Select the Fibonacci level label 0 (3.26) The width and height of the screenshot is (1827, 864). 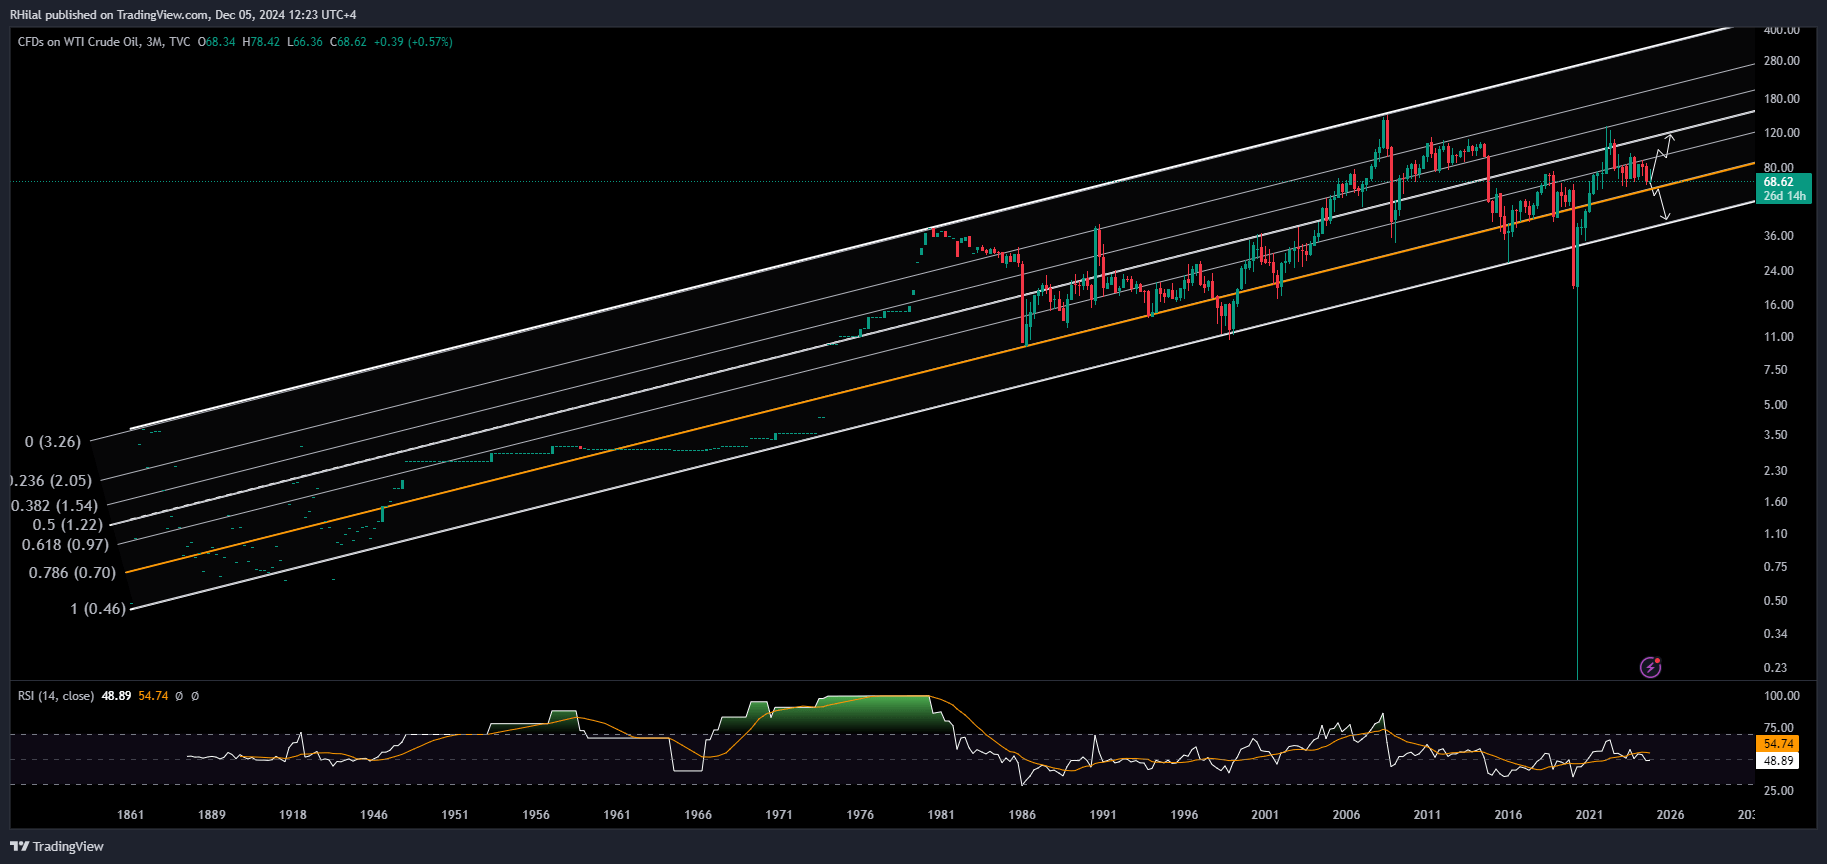[53, 441]
